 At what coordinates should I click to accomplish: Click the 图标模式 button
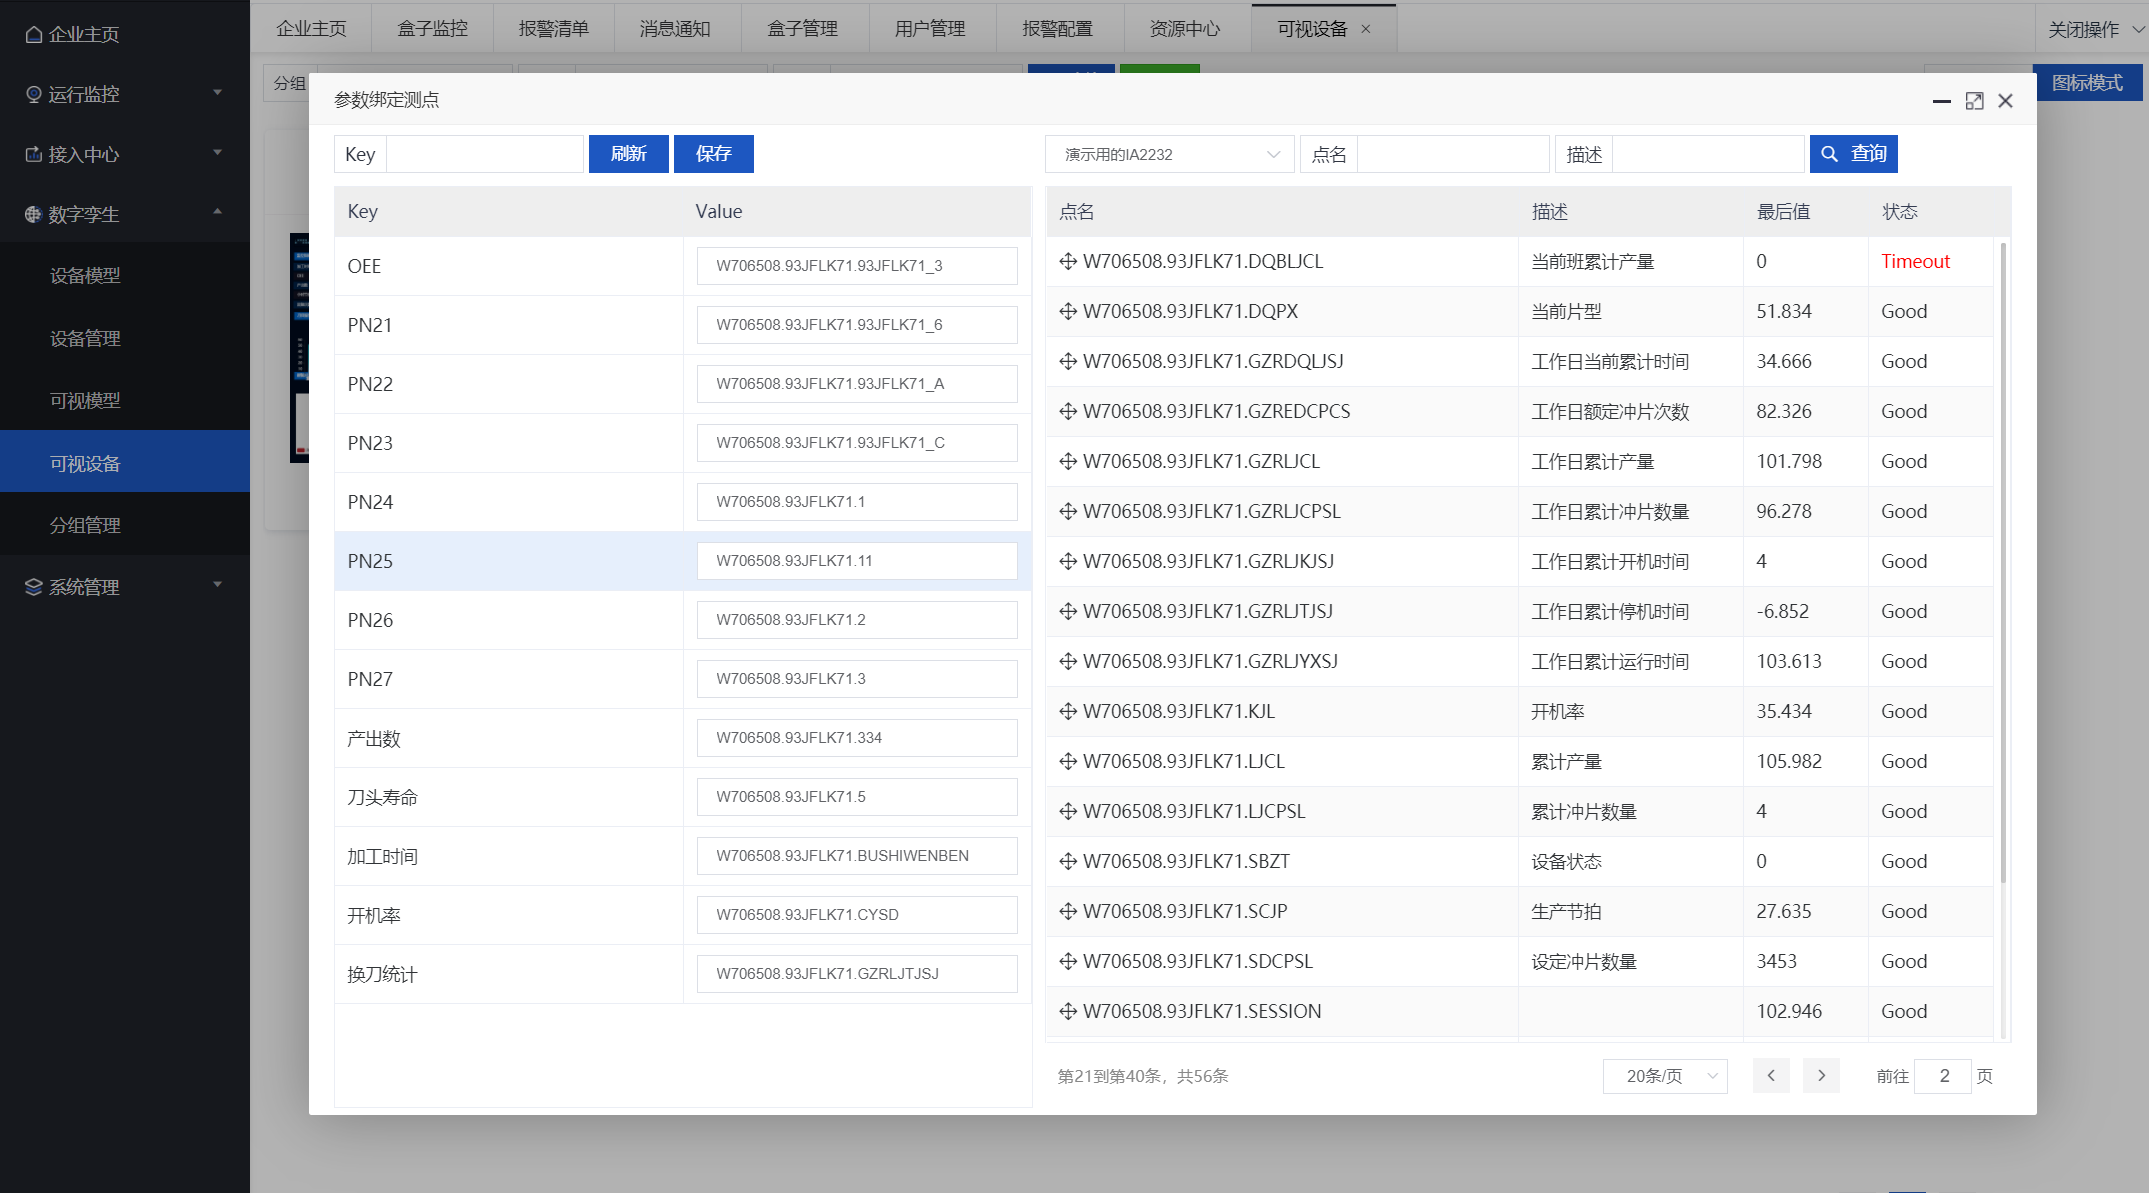click(x=2088, y=83)
